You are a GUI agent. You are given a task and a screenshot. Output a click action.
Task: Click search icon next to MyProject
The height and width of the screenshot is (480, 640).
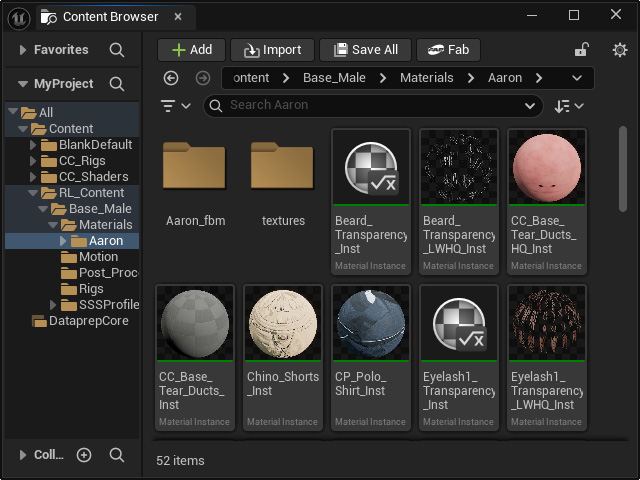[x=117, y=84]
